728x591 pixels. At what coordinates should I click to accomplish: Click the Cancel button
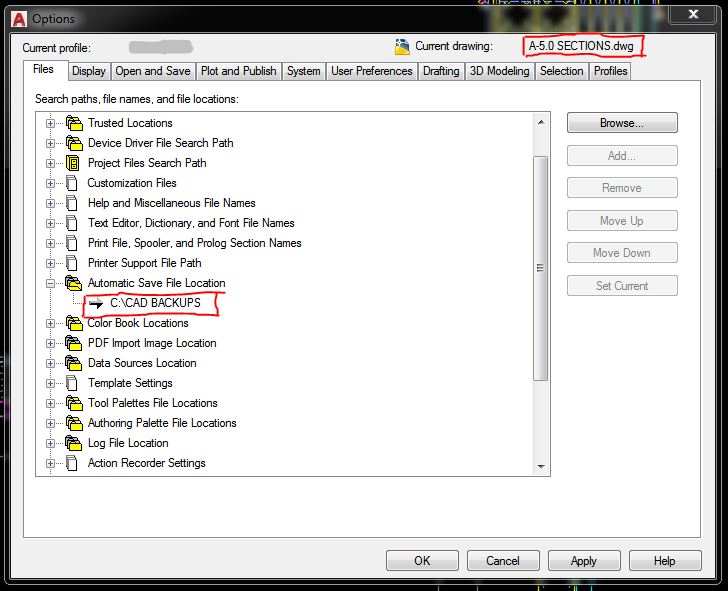click(503, 561)
